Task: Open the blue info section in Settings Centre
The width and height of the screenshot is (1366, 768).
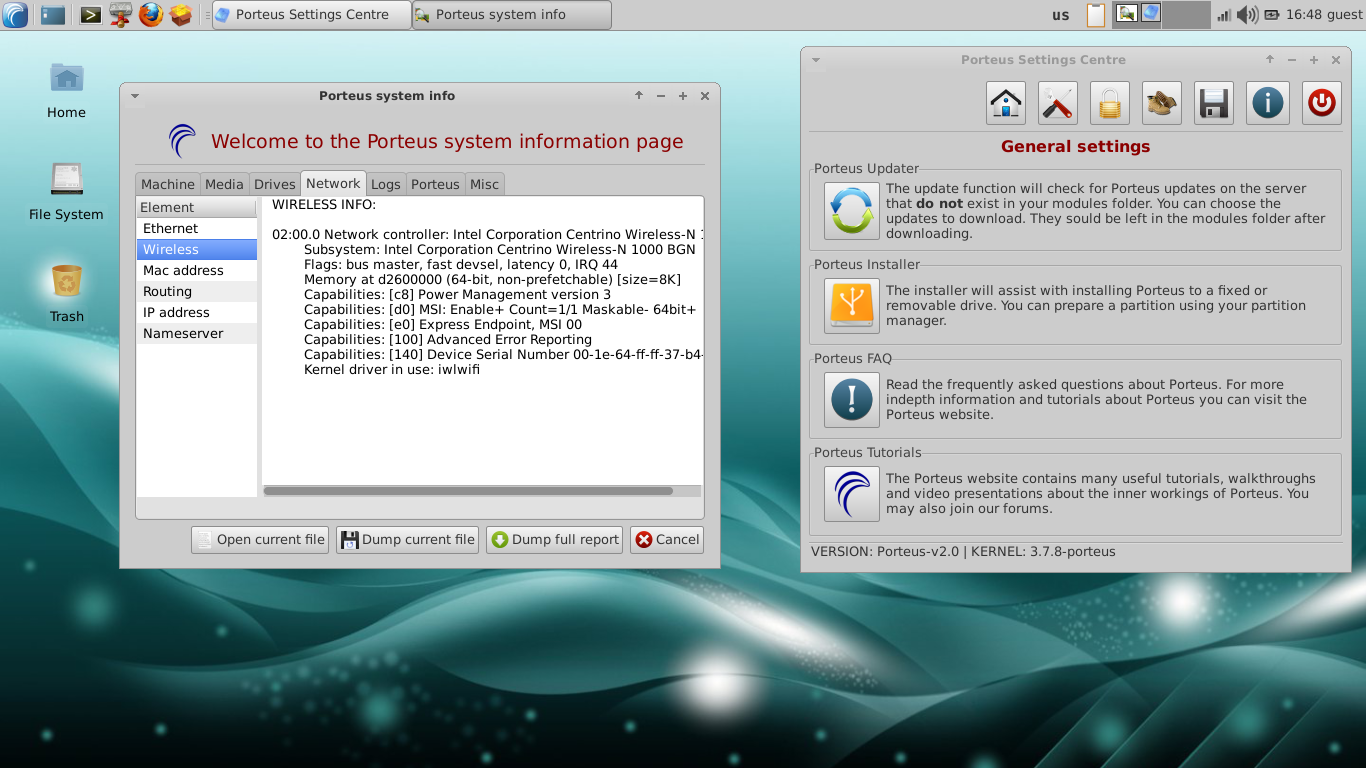Action: coord(1268,103)
